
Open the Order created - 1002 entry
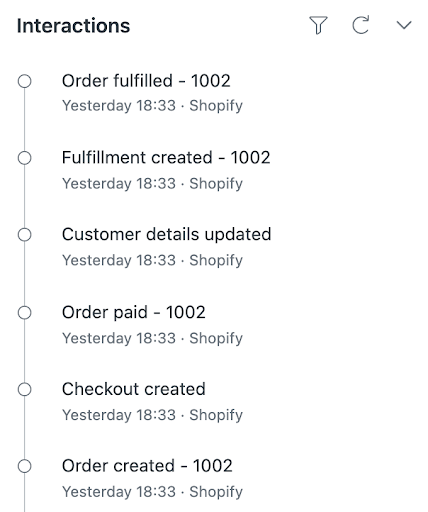tap(147, 466)
